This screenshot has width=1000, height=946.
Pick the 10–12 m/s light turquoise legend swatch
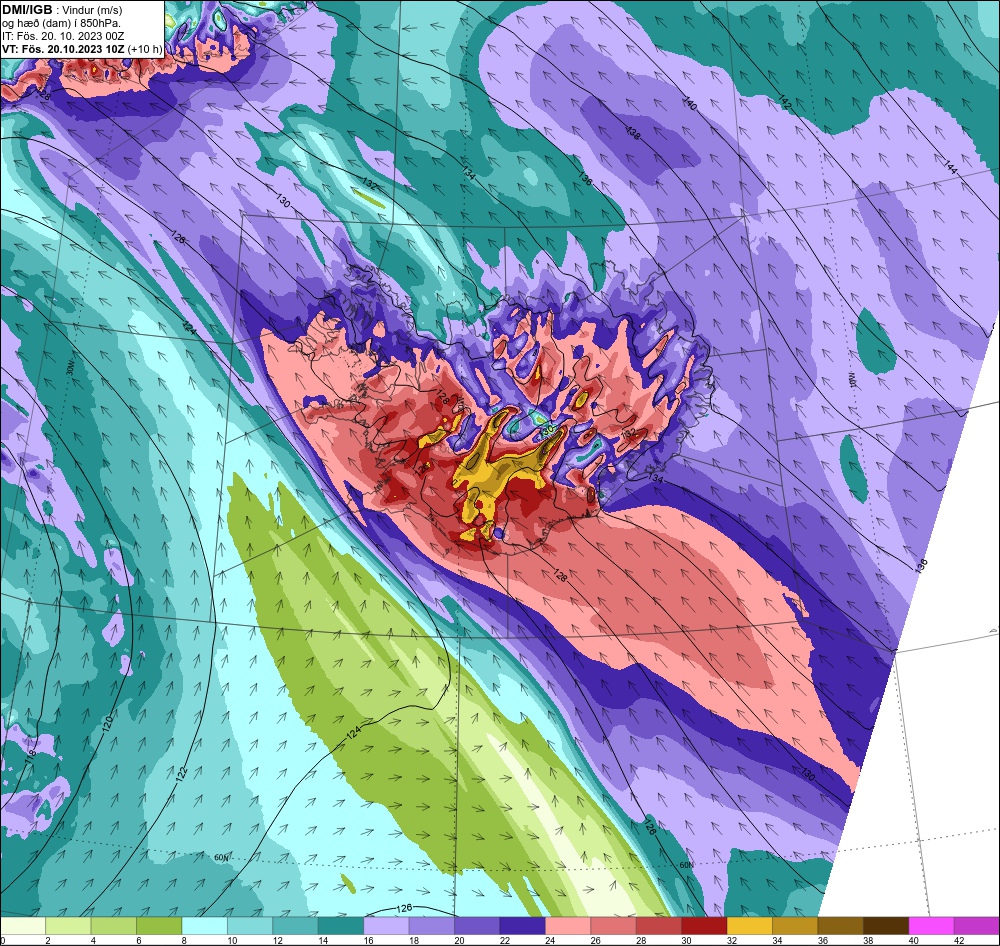pyautogui.click(x=250, y=926)
